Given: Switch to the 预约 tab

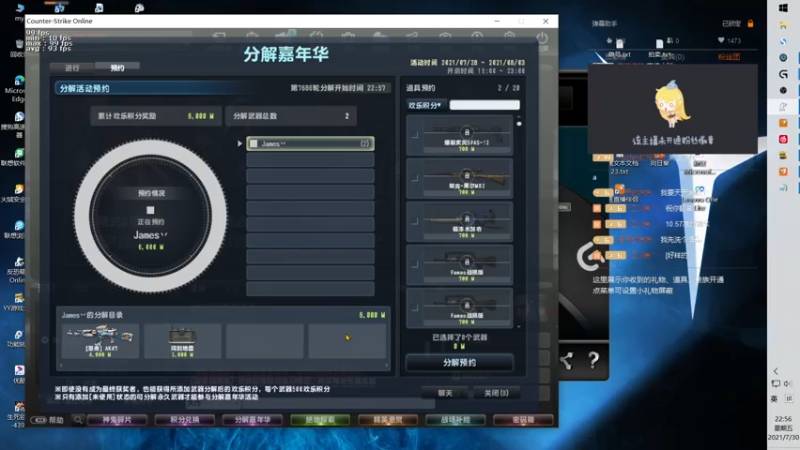Looking at the screenshot, I should click(x=117, y=67).
